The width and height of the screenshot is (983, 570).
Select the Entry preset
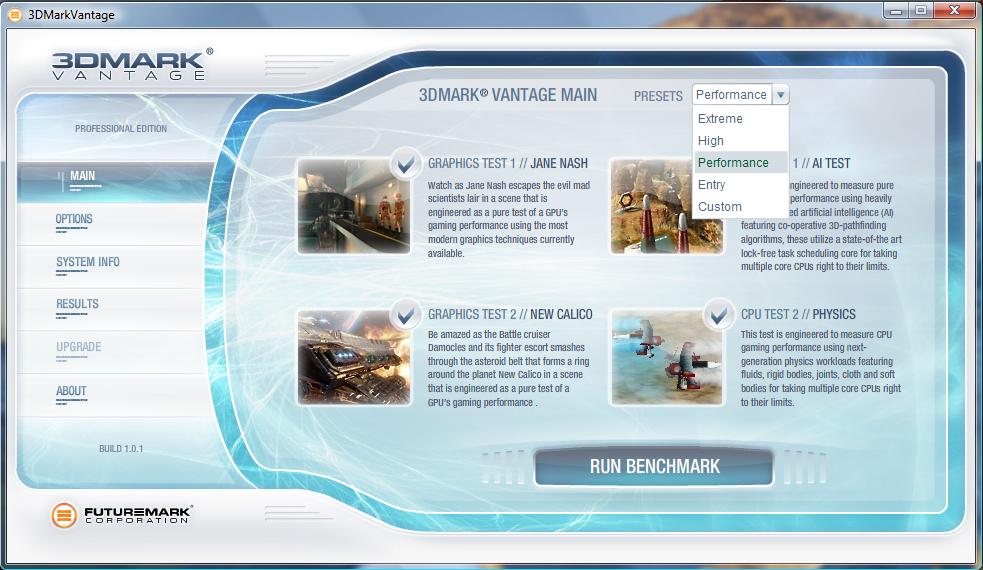point(740,184)
